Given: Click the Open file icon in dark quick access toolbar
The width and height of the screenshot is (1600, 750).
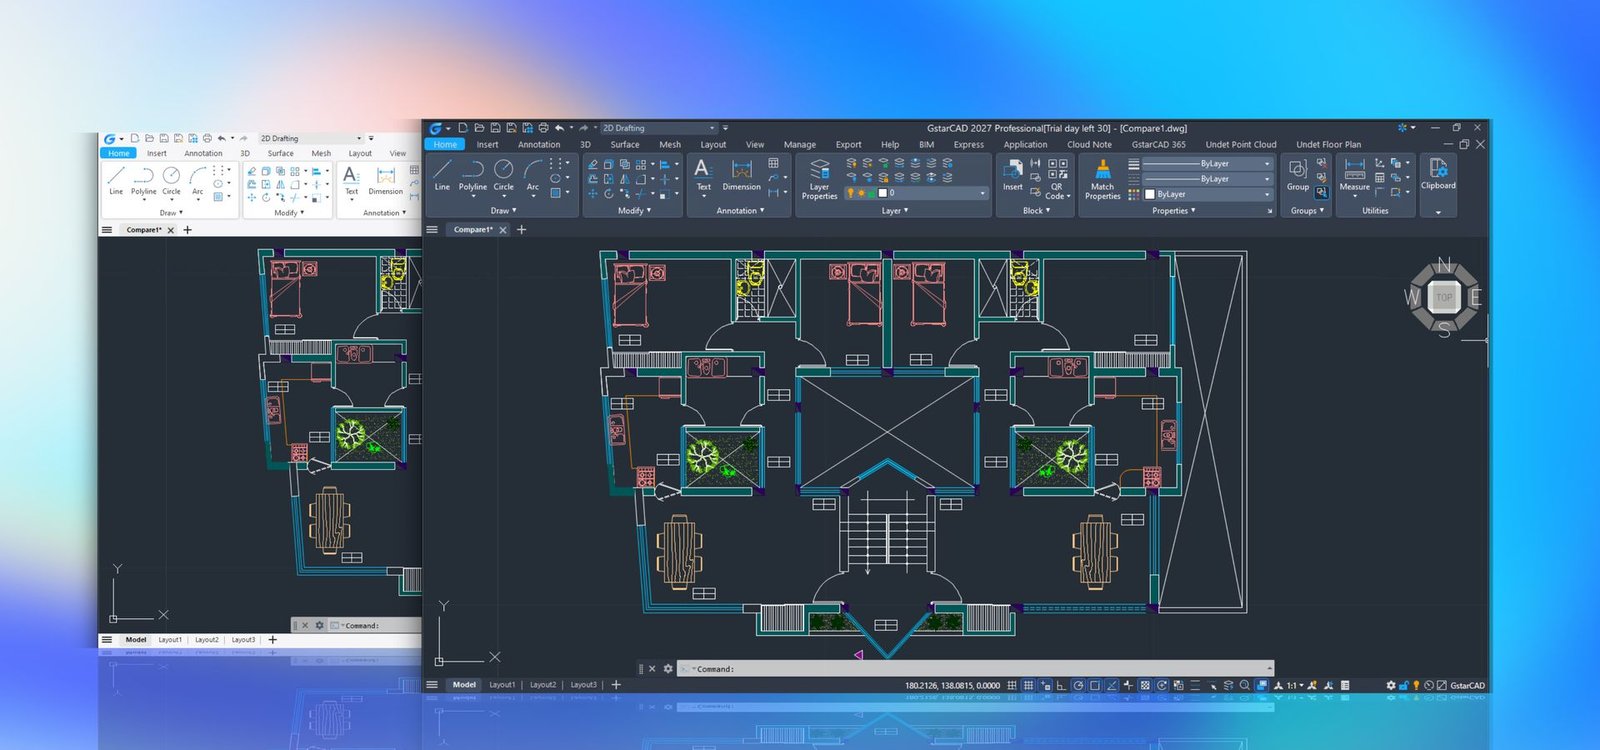Looking at the screenshot, I should click(479, 128).
